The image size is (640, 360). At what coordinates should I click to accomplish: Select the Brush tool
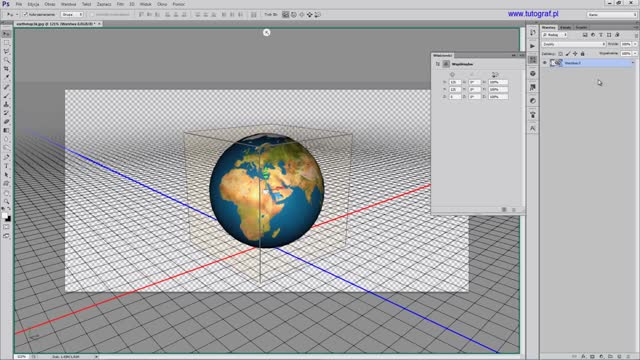point(6,96)
